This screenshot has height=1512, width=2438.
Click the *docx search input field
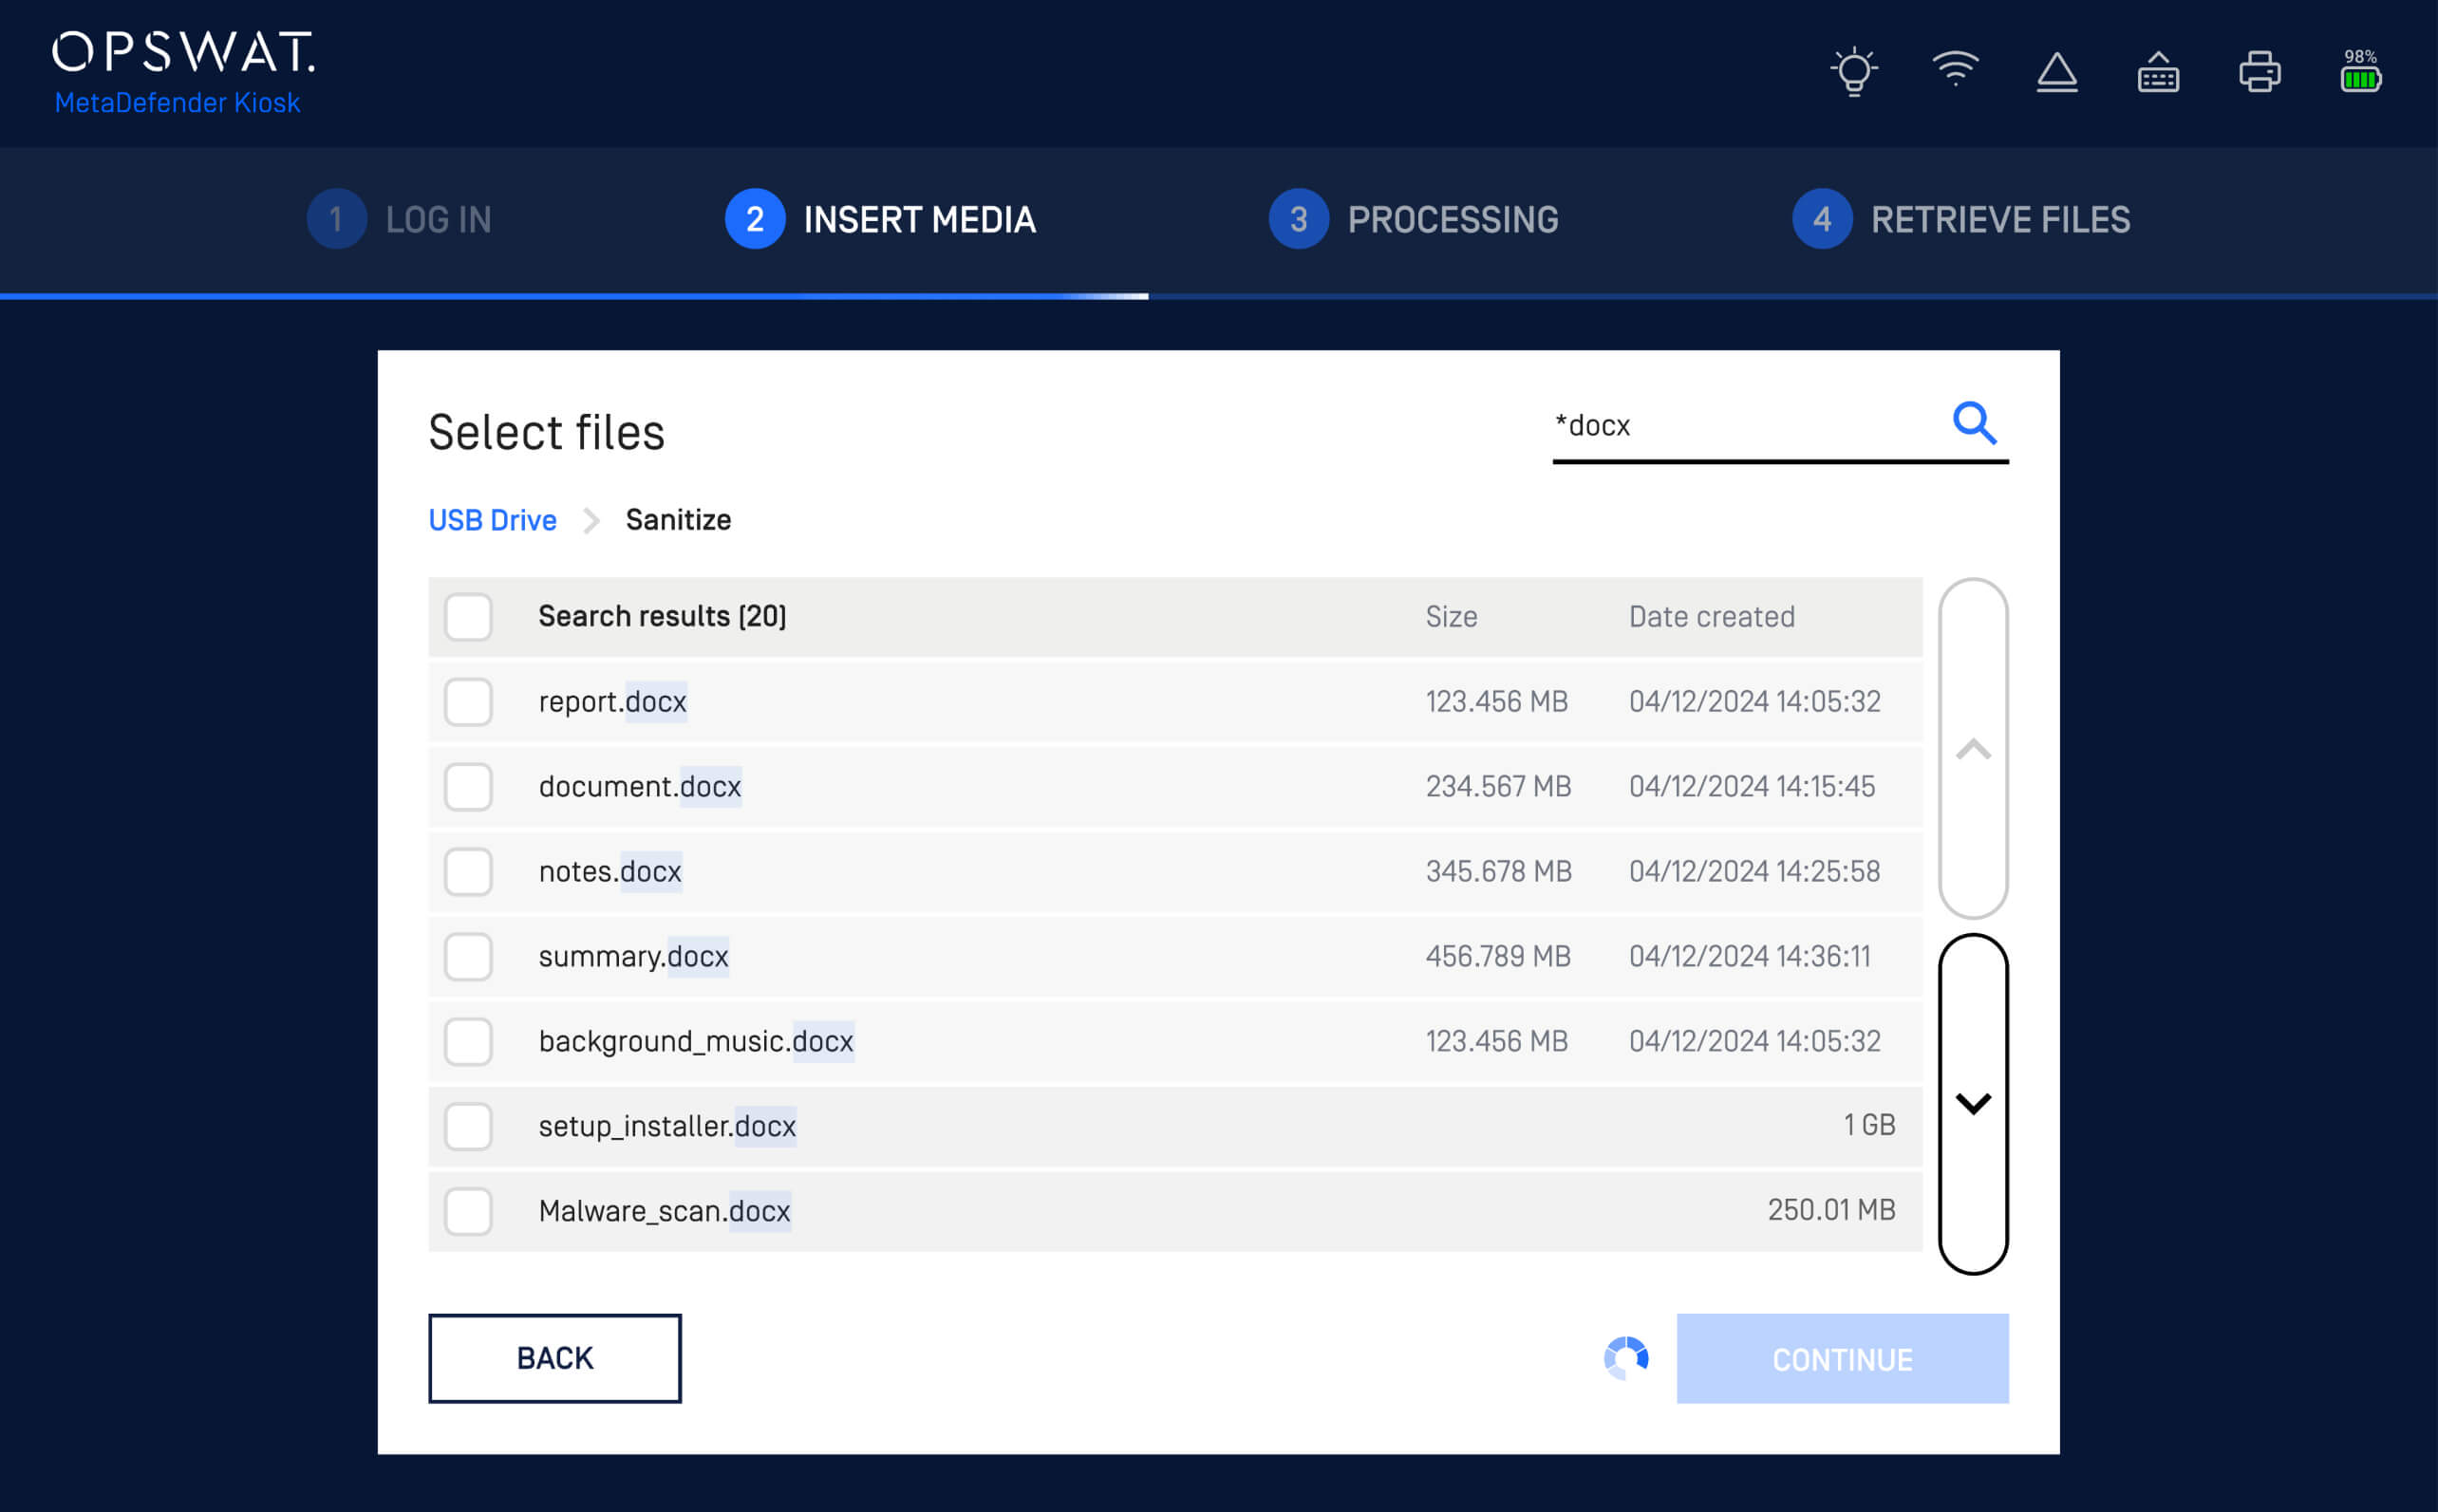pos(1780,425)
